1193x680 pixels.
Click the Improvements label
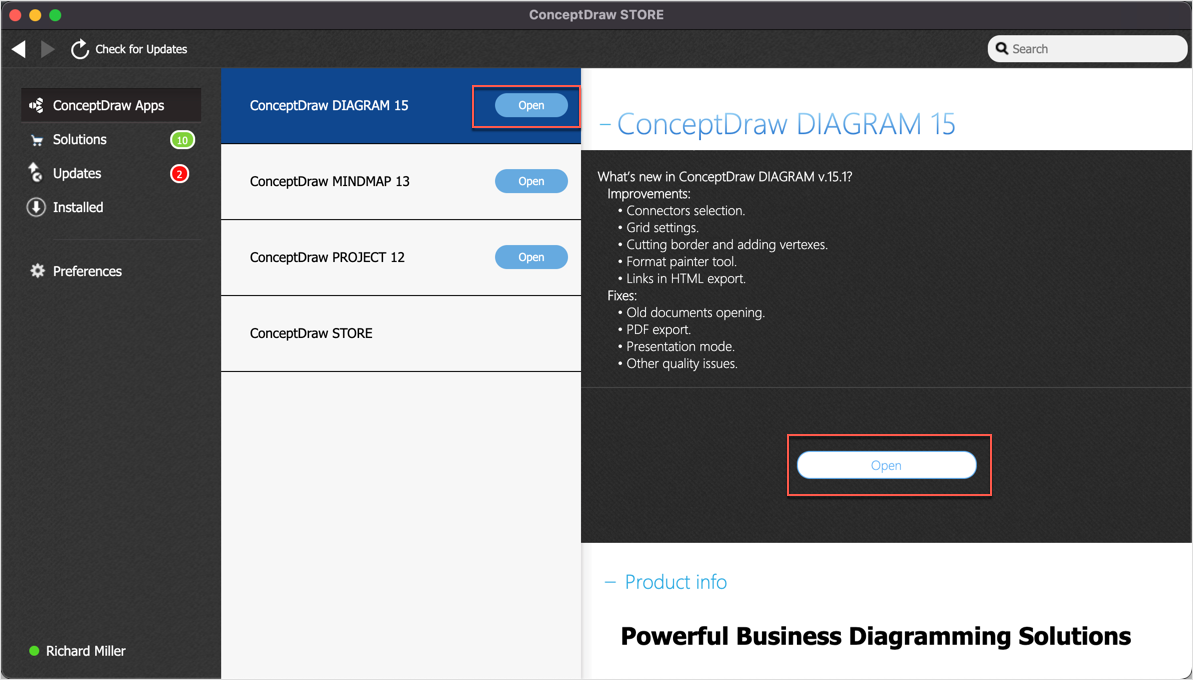coord(649,194)
